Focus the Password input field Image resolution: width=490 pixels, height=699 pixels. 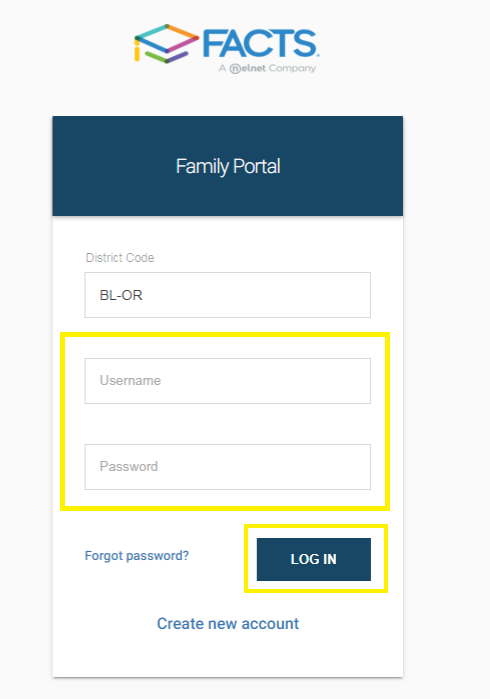tap(228, 467)
